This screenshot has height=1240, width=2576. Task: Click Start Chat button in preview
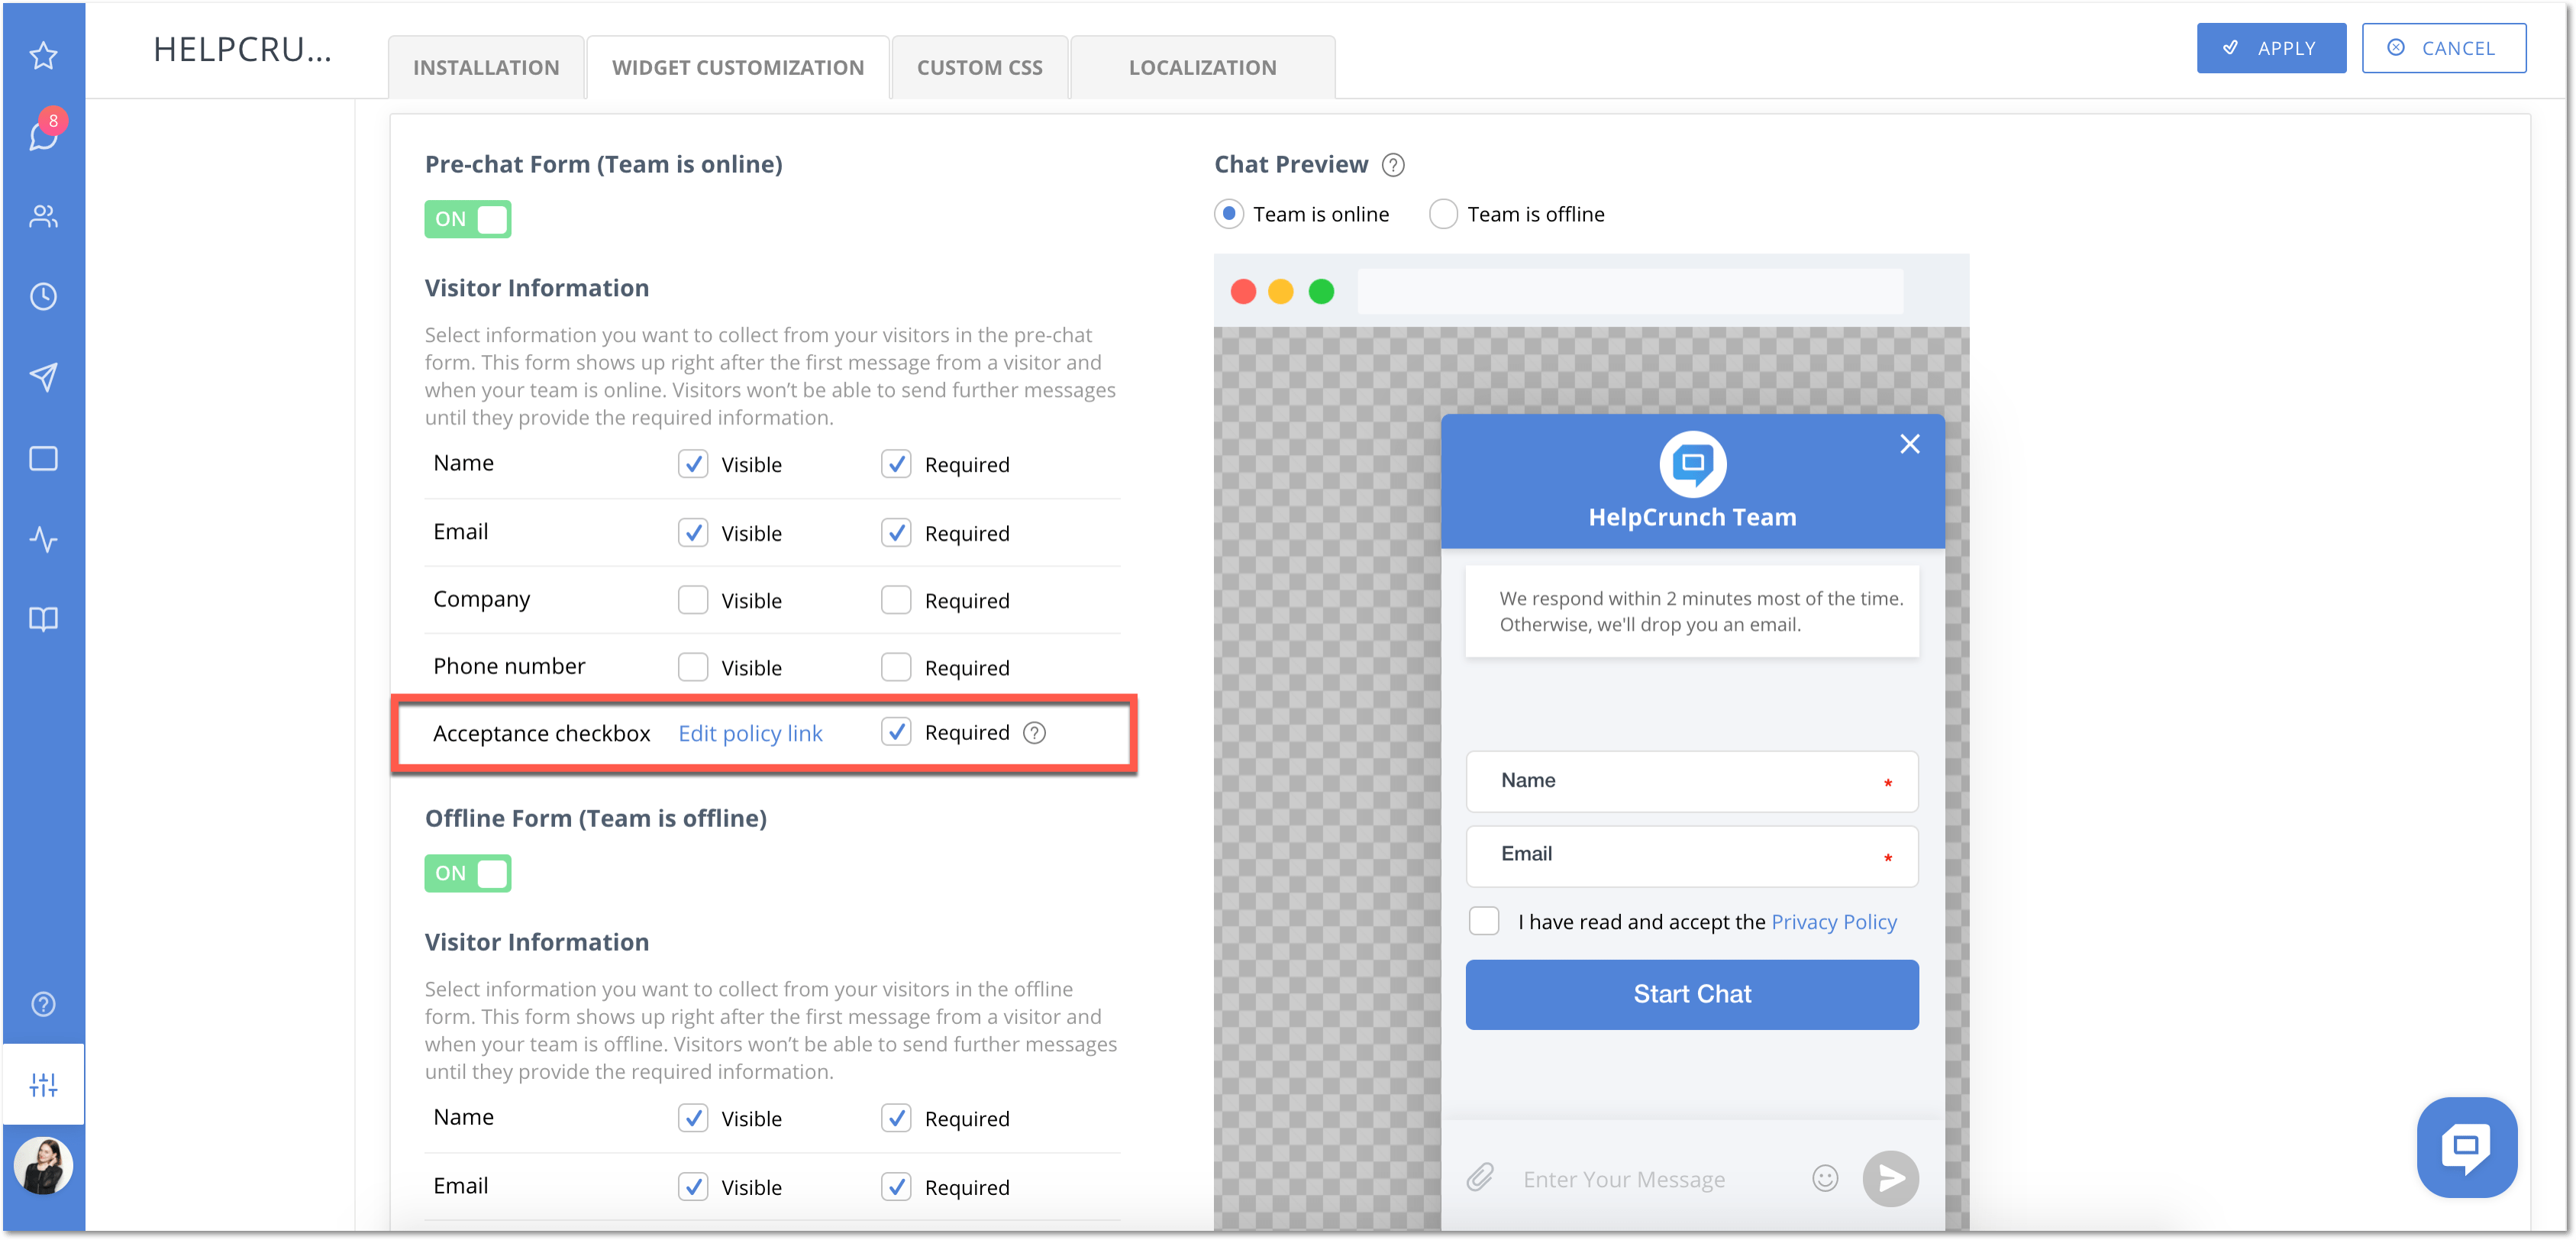(x=1692, y=994)
